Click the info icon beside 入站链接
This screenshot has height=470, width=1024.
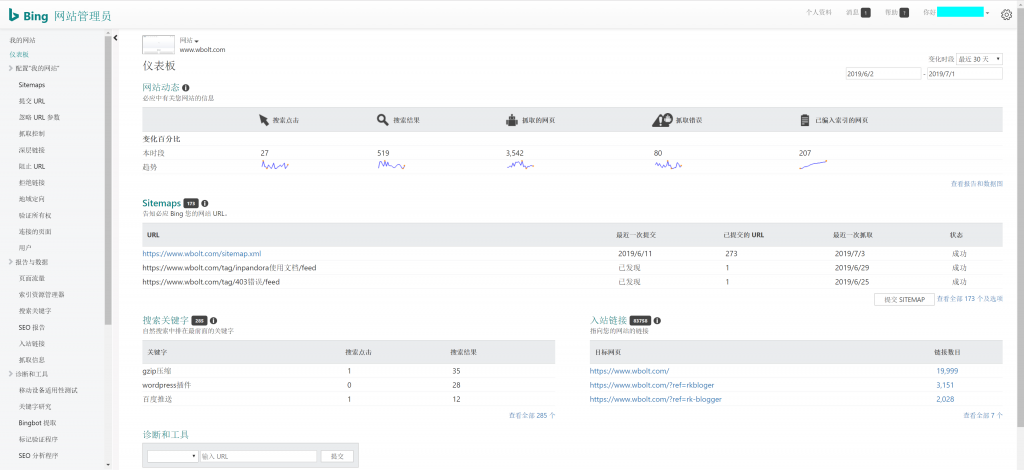[x=657, y=321]
